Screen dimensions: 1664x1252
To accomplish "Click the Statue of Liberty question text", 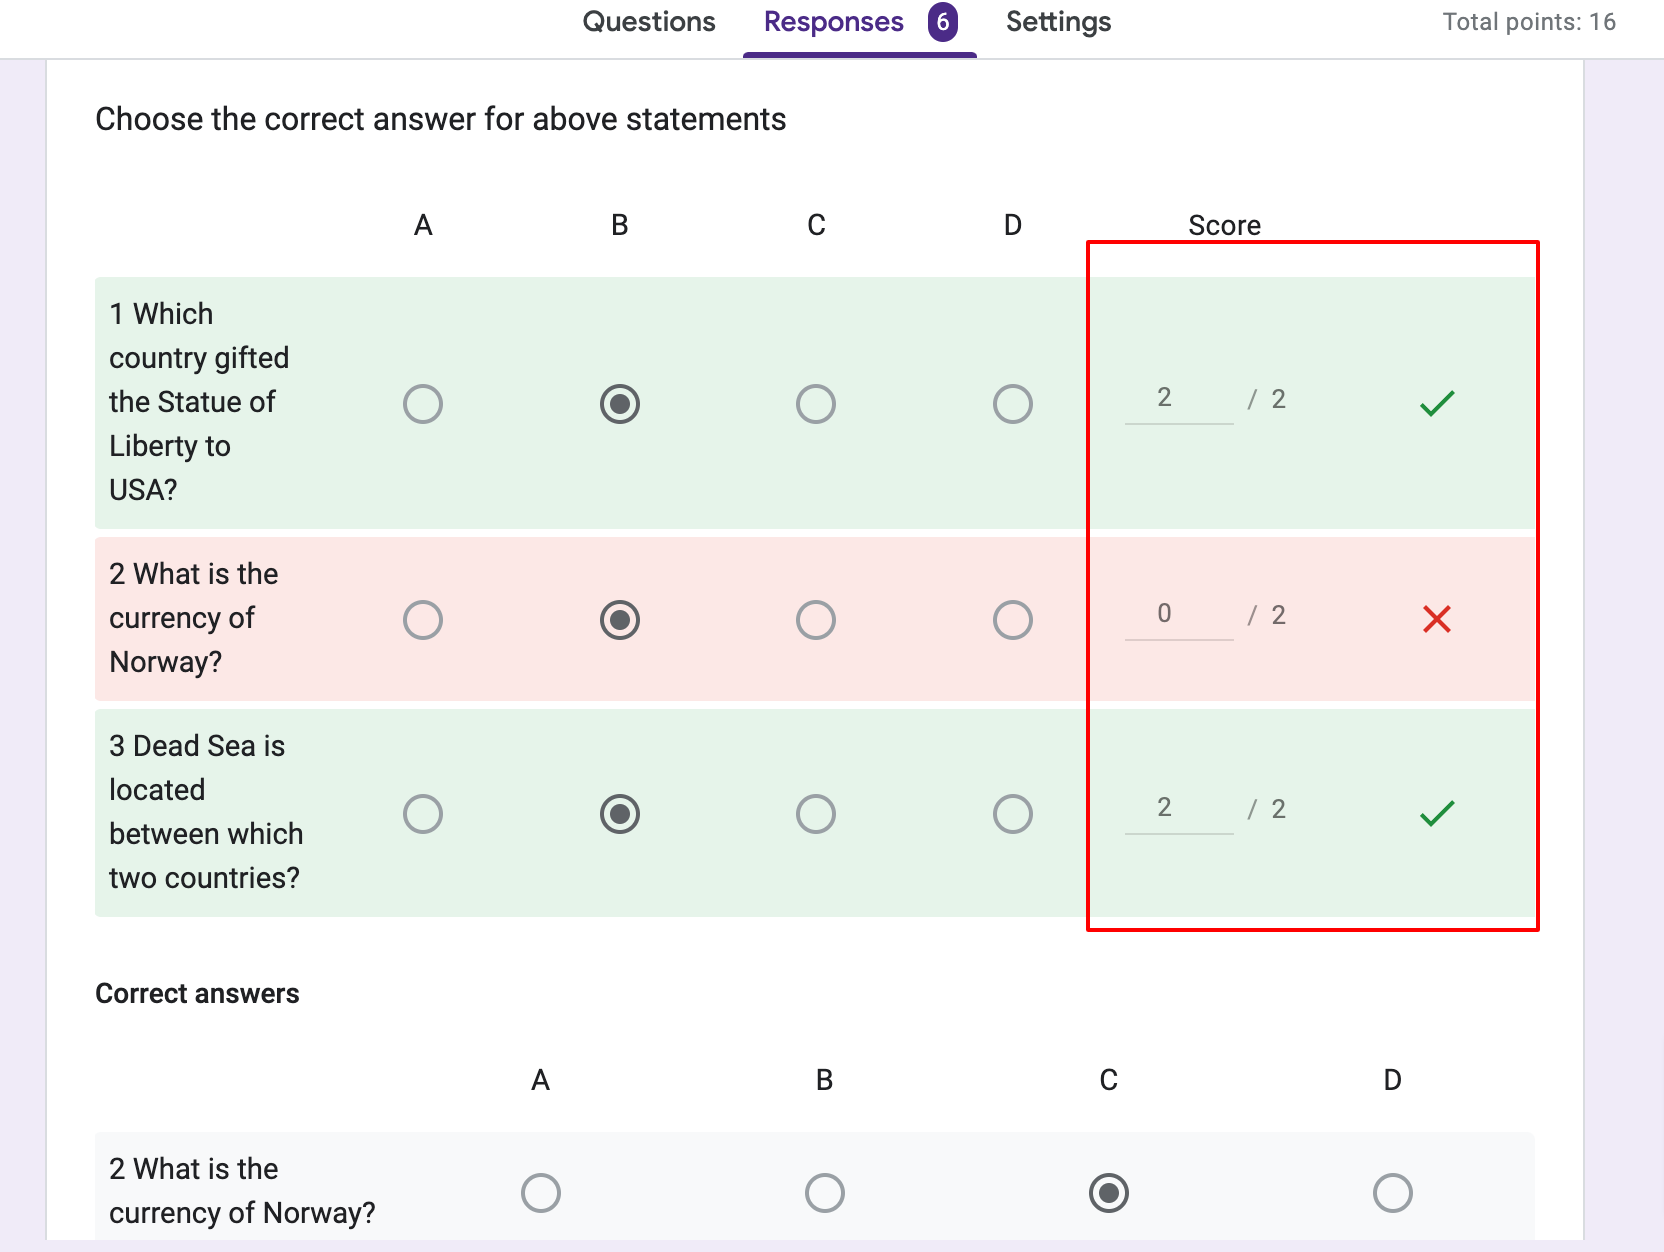I will click(198, 402).
